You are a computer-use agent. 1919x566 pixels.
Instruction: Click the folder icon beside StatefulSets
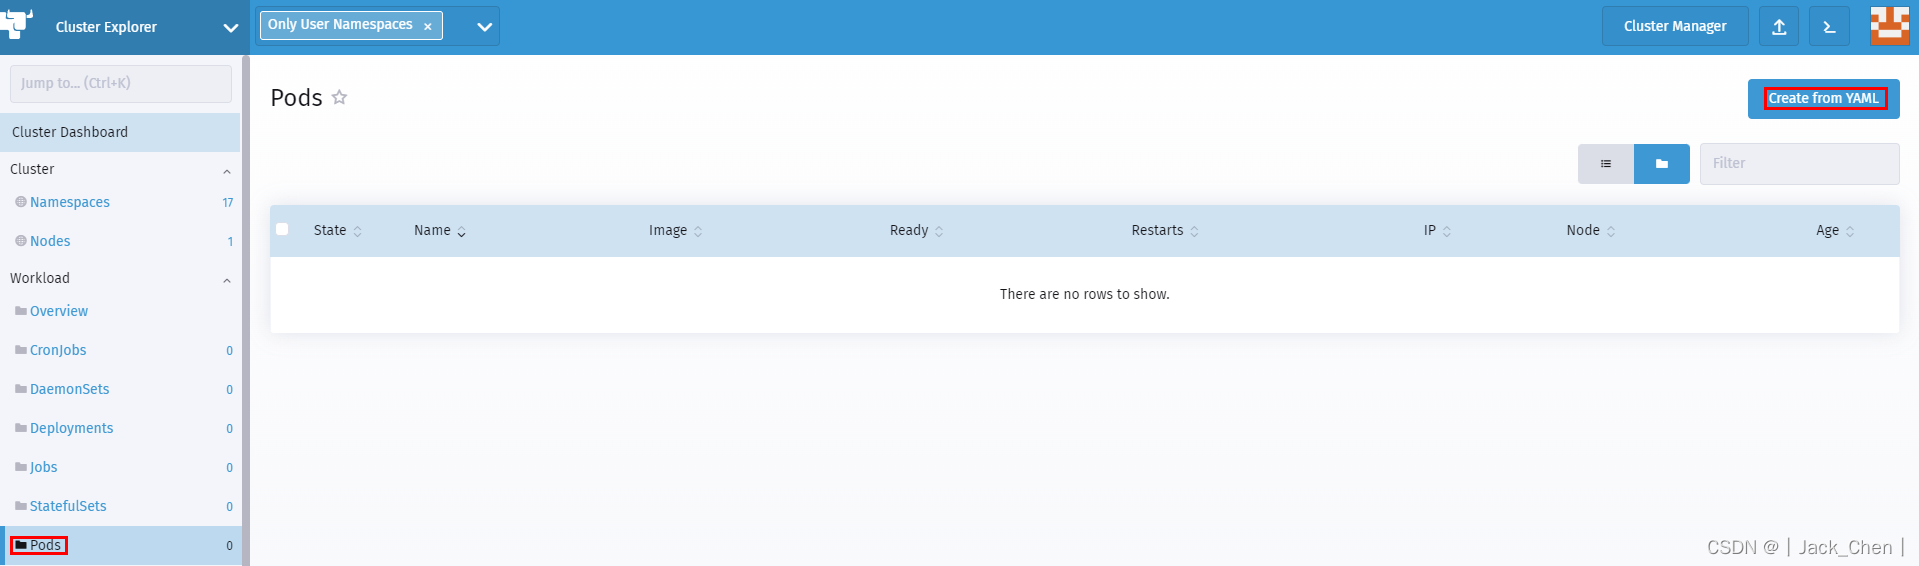[x=21, y=506]
